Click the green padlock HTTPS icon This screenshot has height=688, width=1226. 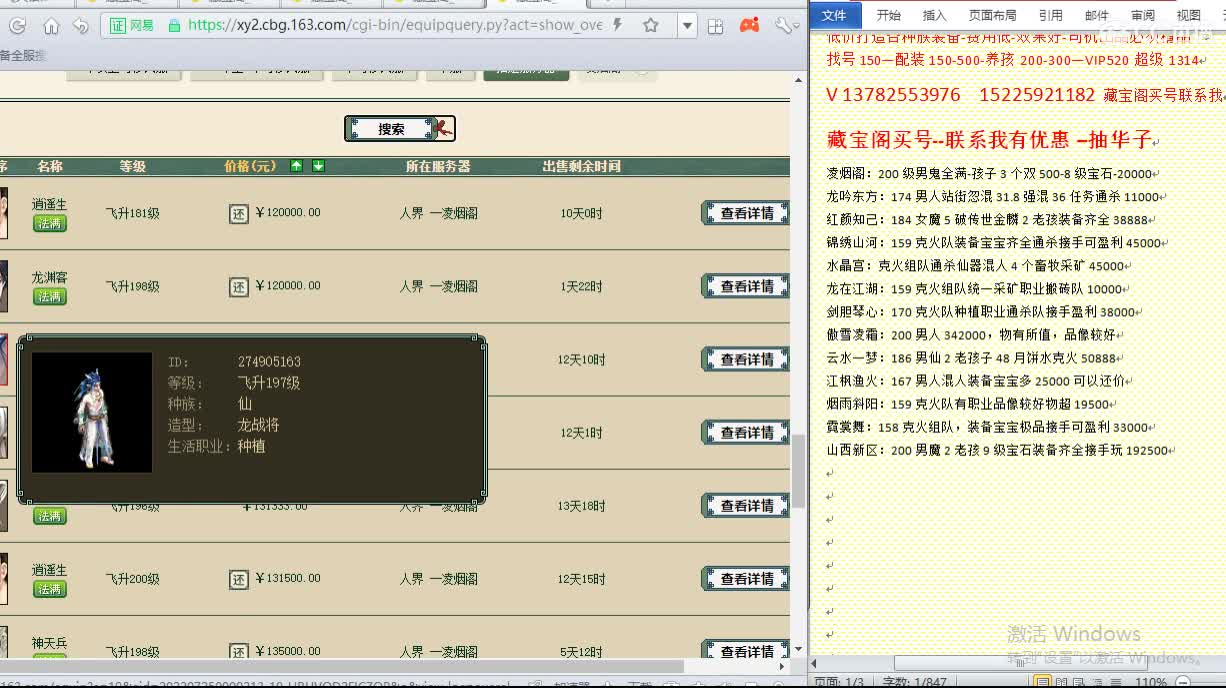(x=174, y=26)
